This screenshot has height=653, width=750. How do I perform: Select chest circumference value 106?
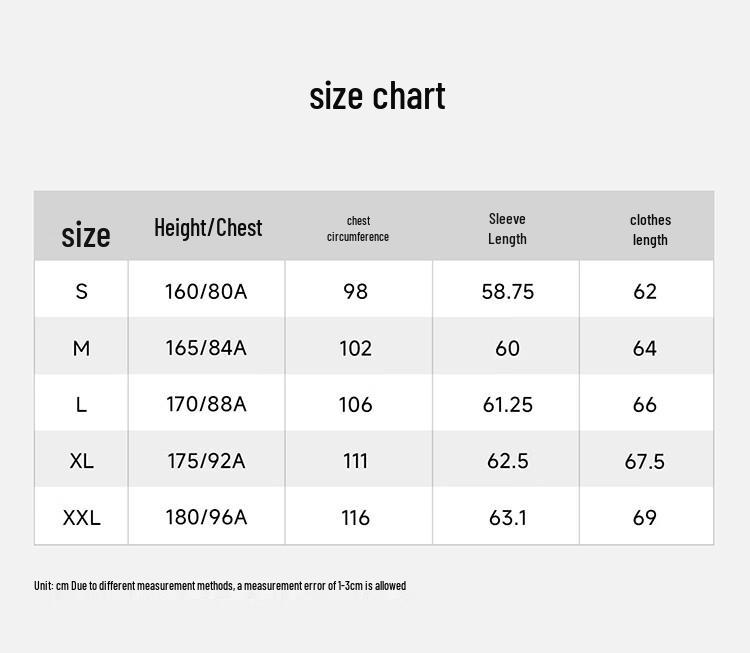[355, 405]
